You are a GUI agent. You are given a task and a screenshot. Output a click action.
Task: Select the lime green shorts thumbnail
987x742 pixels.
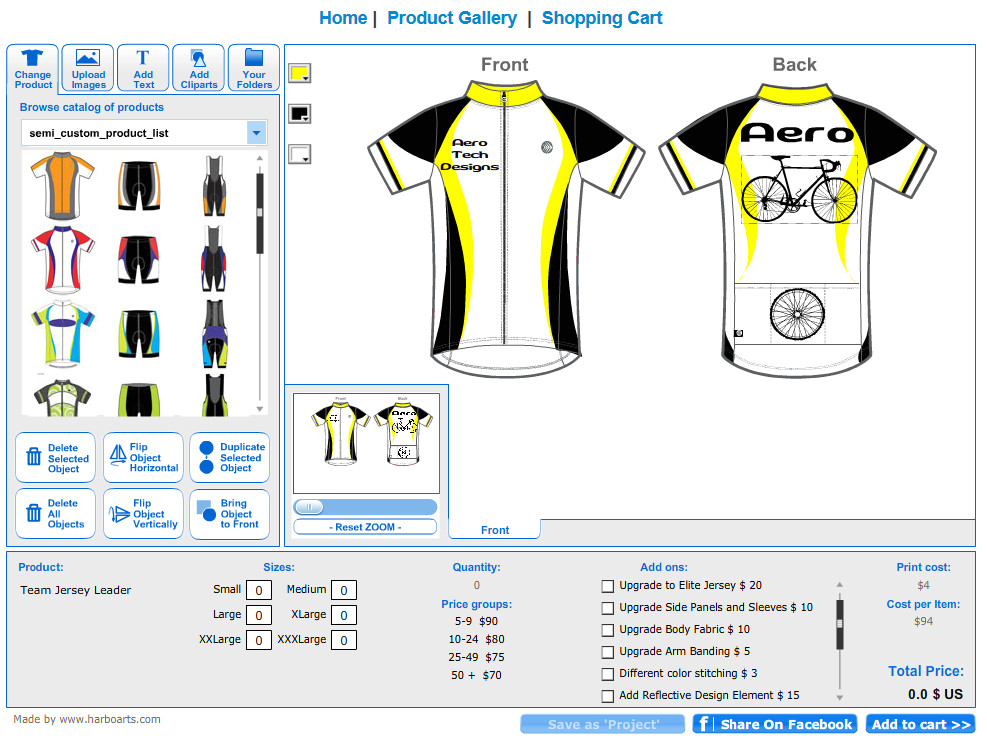[x=138, y=400]
